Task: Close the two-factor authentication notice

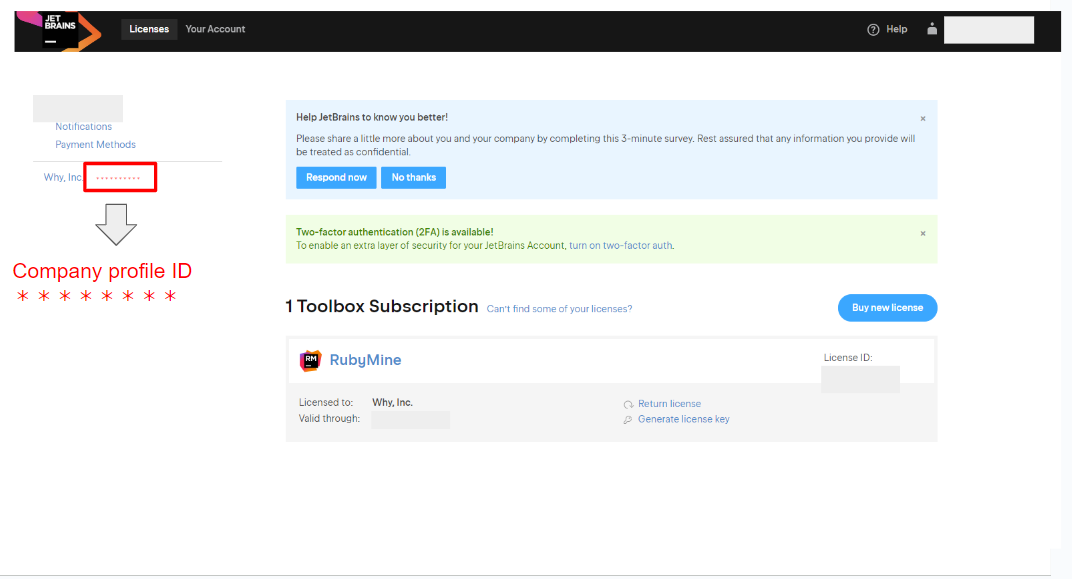Action: tap(923, 233)
